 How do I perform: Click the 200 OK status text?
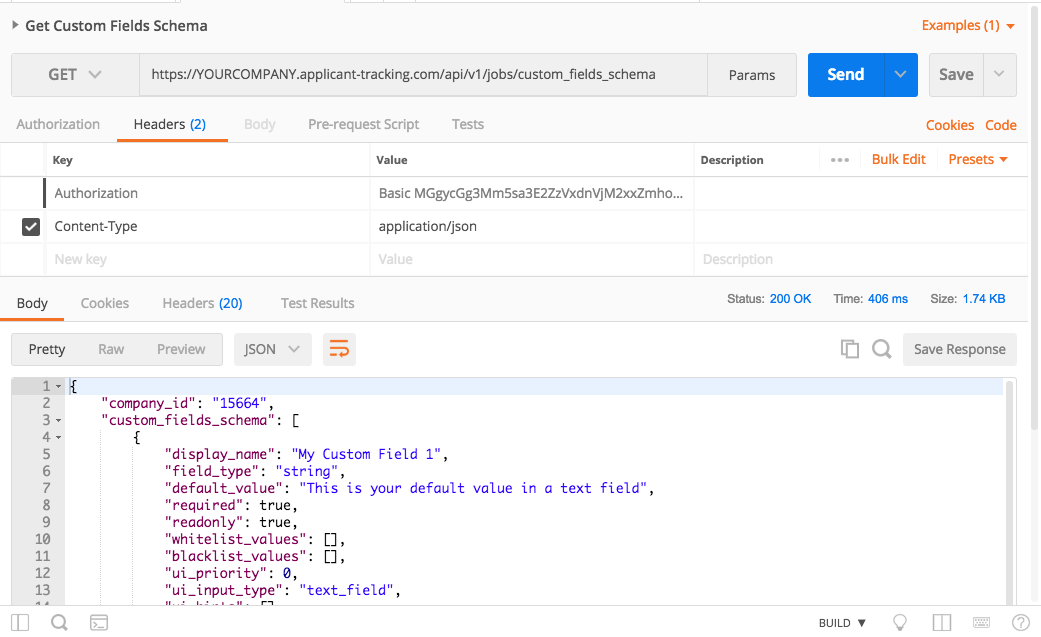click(790, 299)
